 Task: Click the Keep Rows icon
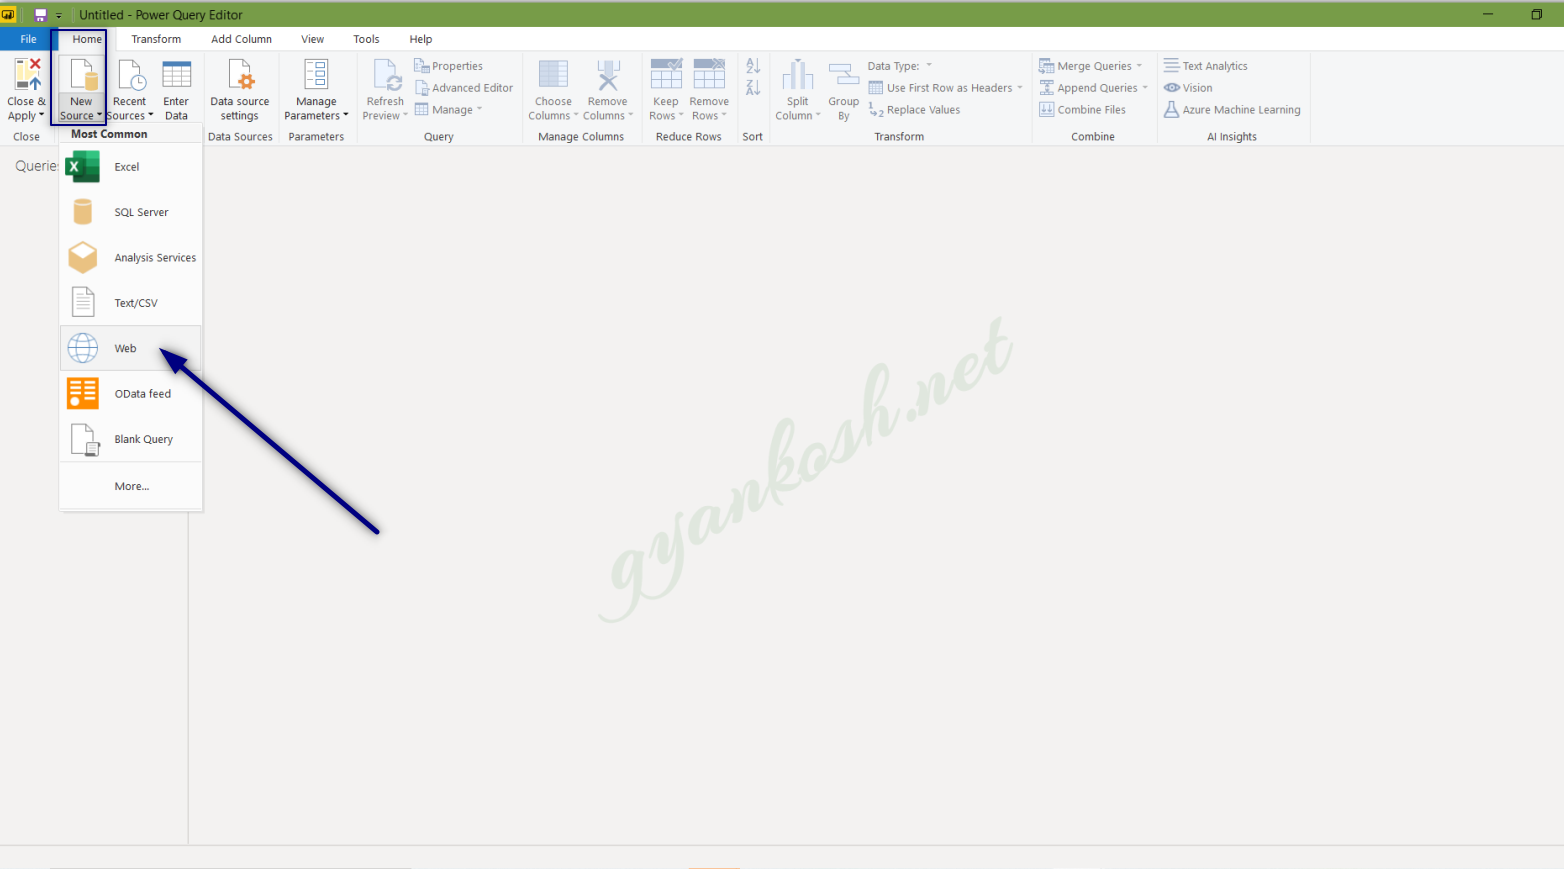pyautogui.click(x=666, y=75)
